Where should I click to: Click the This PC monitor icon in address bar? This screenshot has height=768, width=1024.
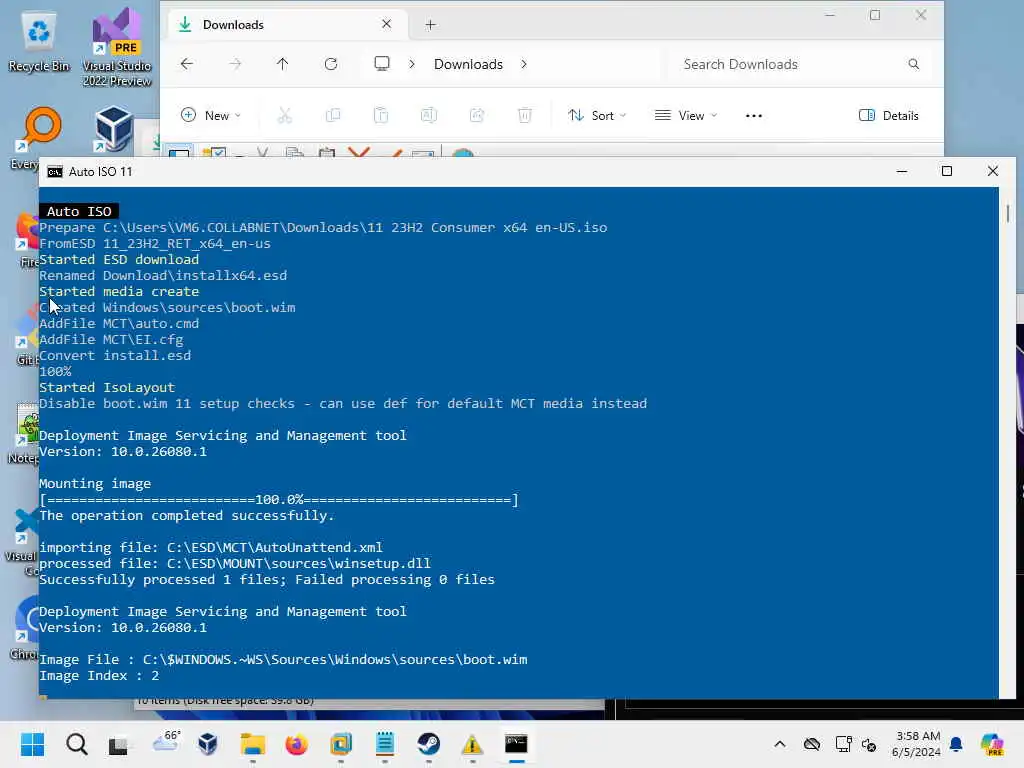382,63
